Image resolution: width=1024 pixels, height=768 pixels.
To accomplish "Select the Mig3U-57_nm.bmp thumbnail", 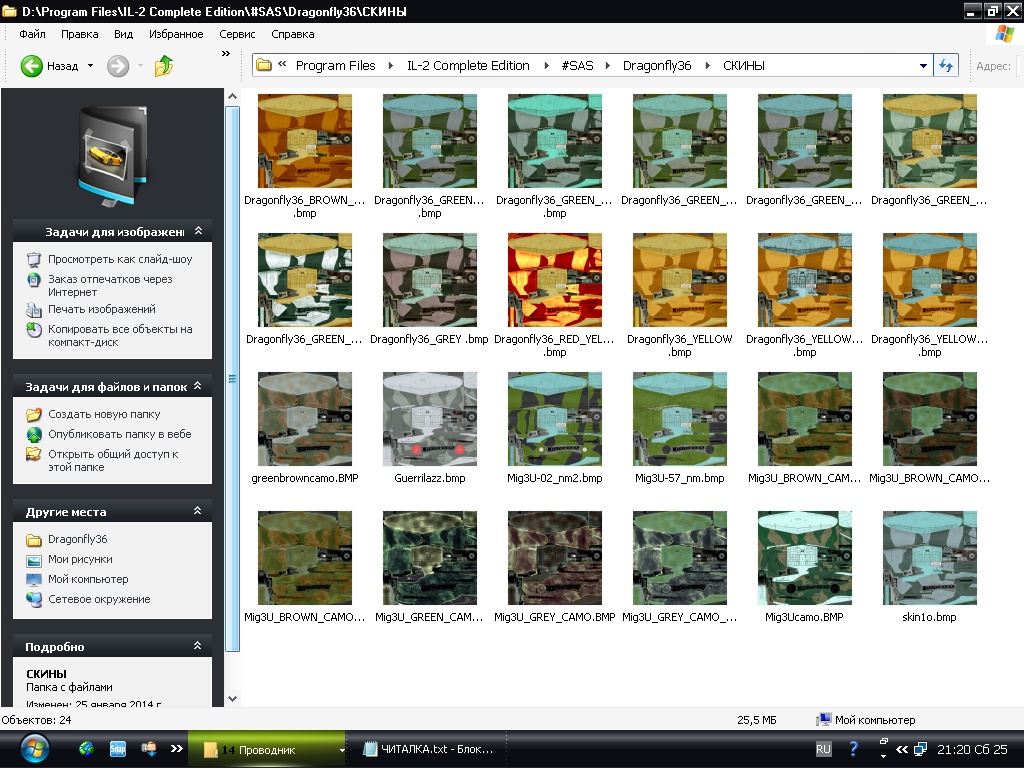I will 680,419.
